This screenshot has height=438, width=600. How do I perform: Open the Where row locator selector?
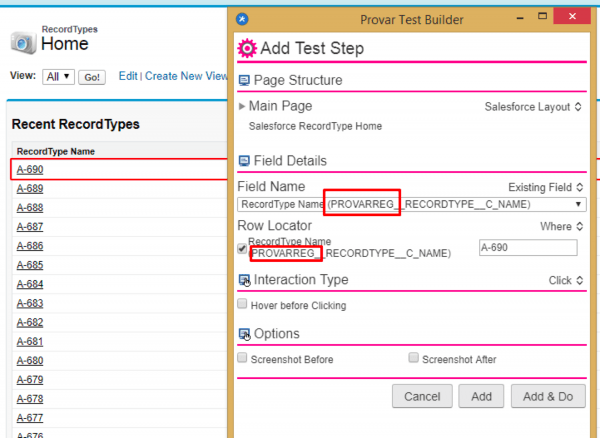click(562, 226)
